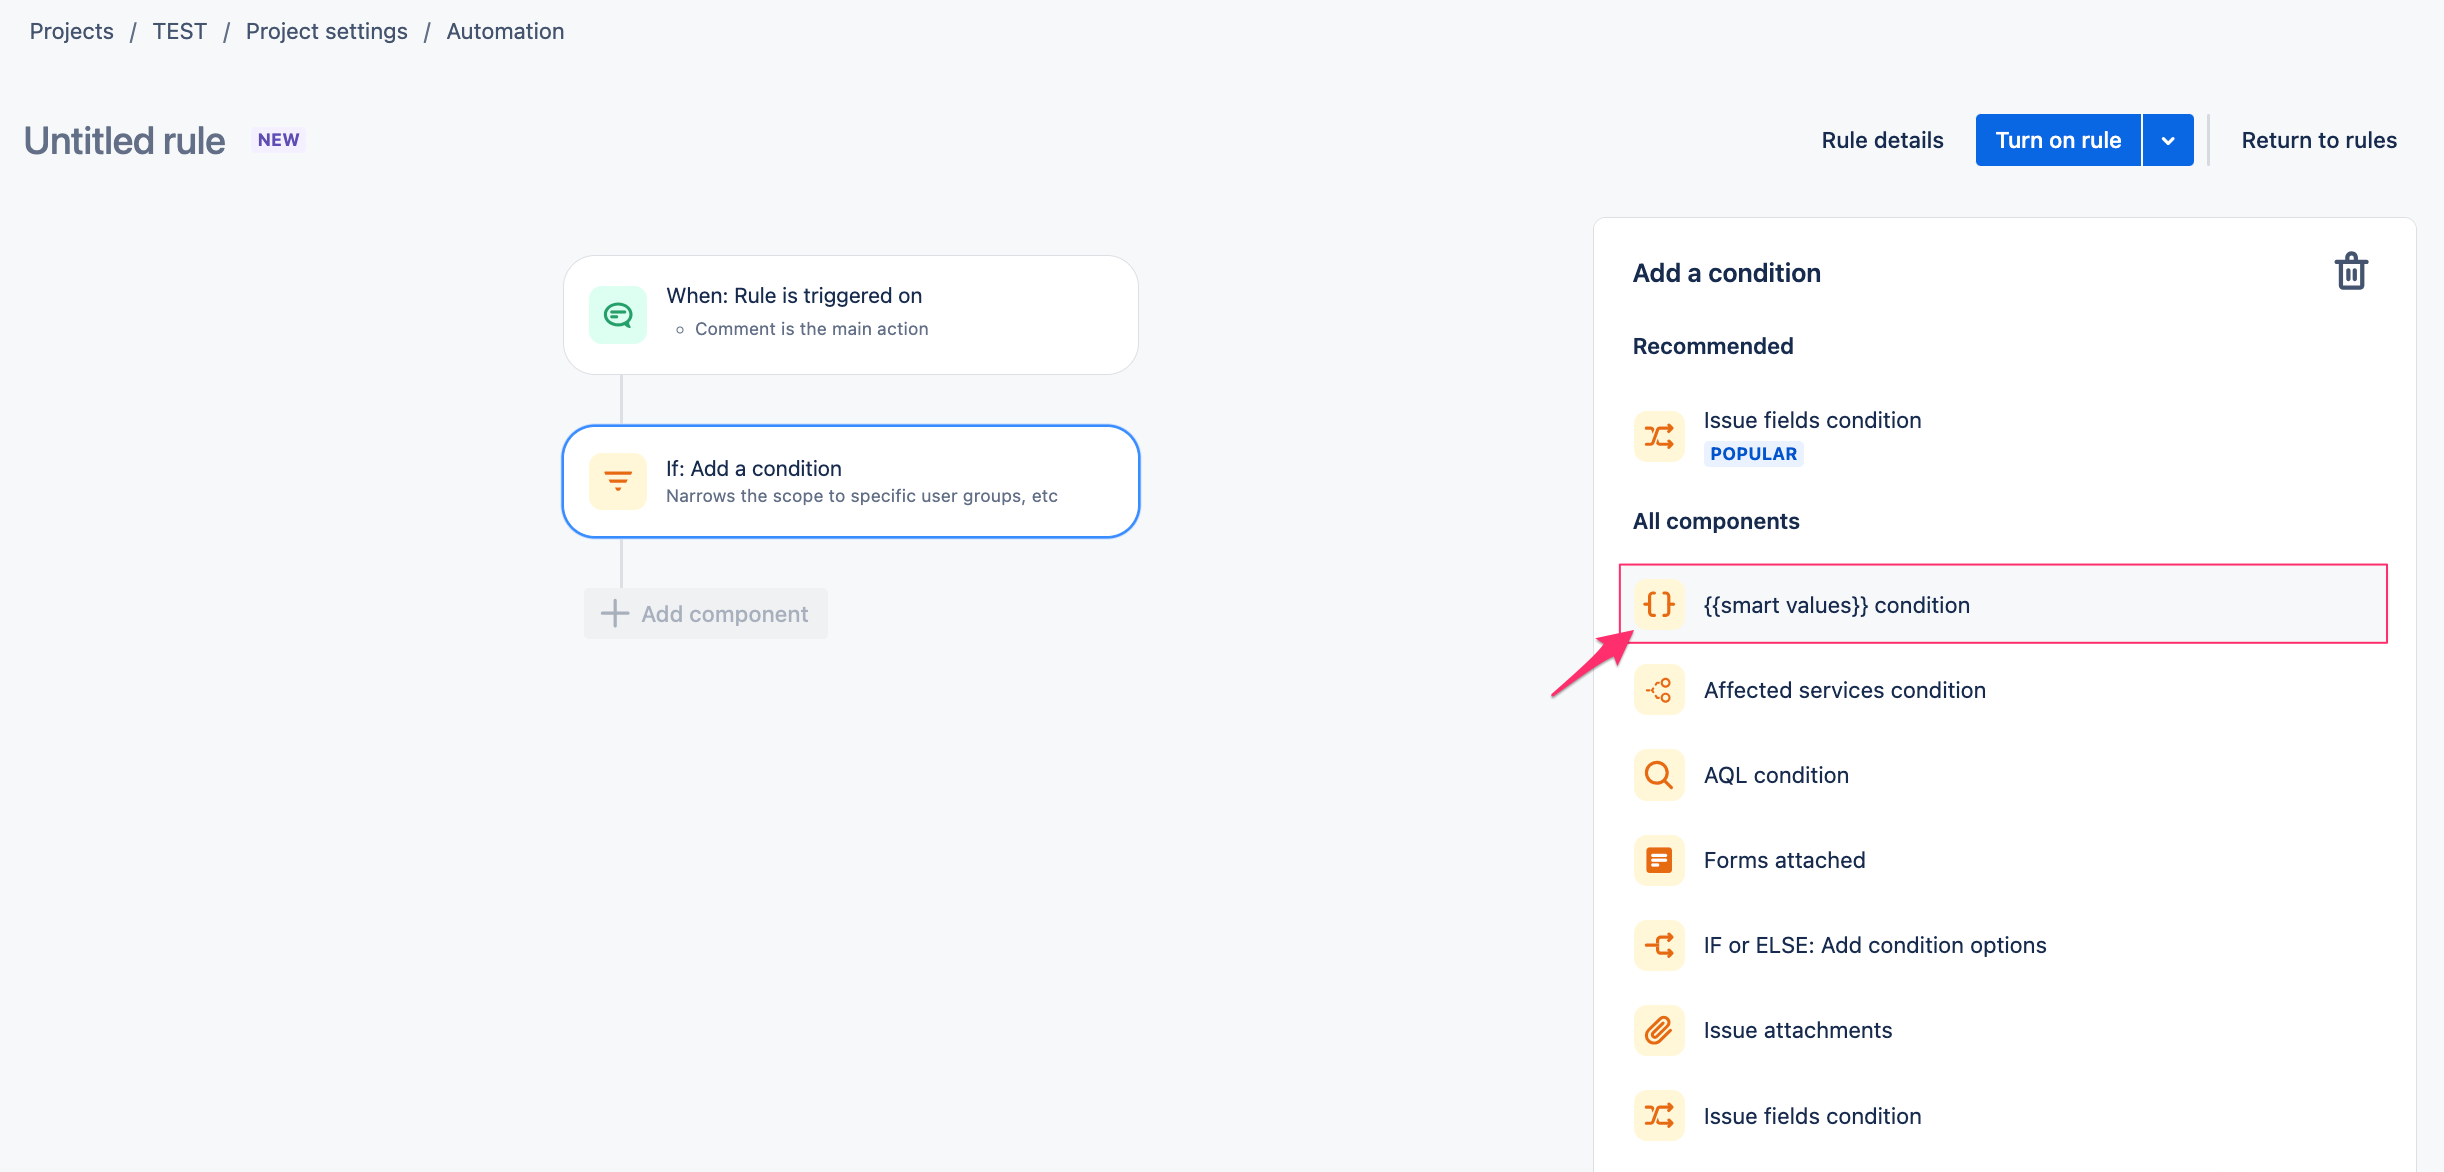Click the filter icon on the If condition card

(618, 481)
